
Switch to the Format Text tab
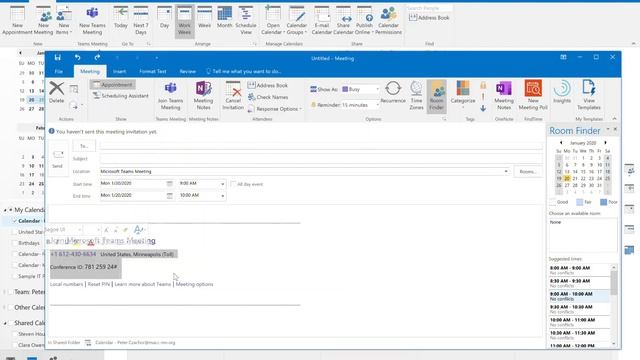pyautogui.click(x=153, y=71)
